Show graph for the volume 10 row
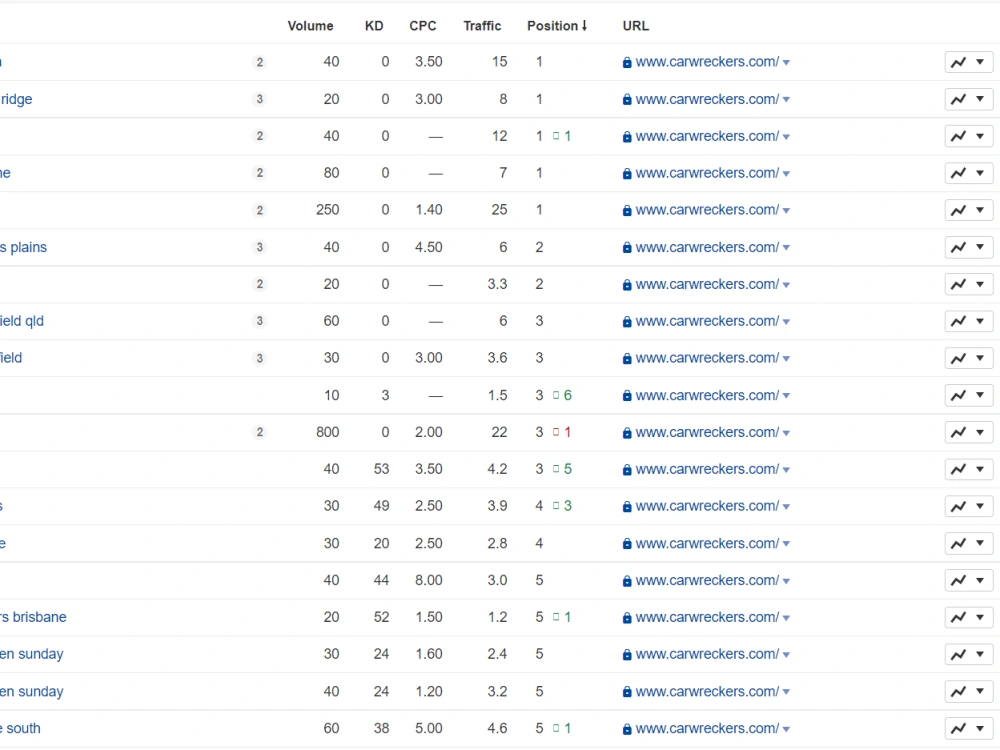The height and width of the screenshot is (750, 1000). click(958, 395)
